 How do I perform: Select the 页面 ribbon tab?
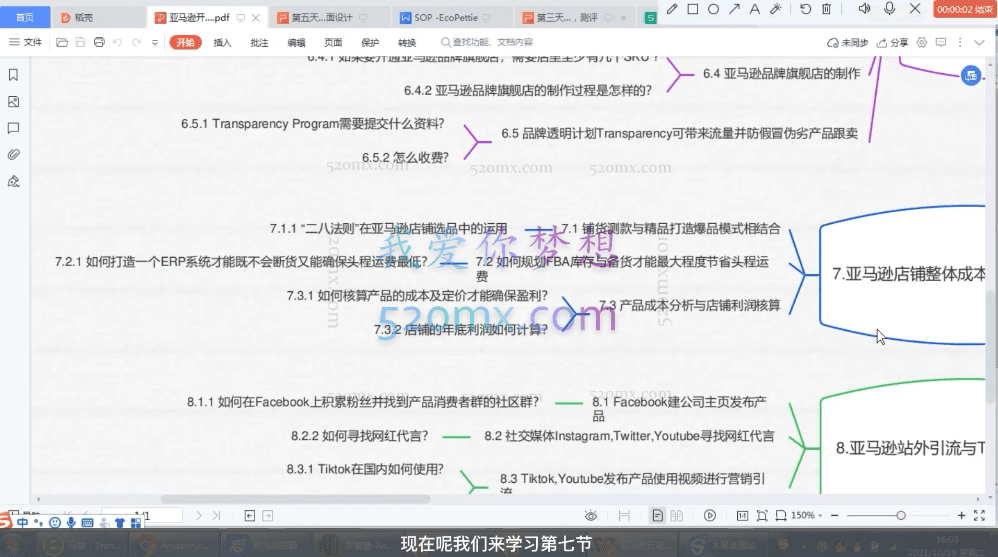pos(333,43)
